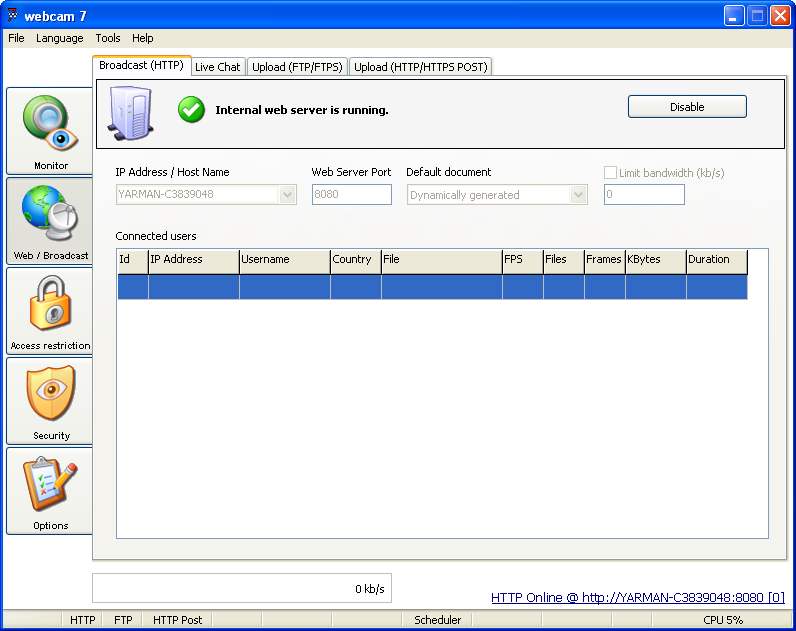Sort by the Duration column header
796x631 pixels.
[717, 261]
